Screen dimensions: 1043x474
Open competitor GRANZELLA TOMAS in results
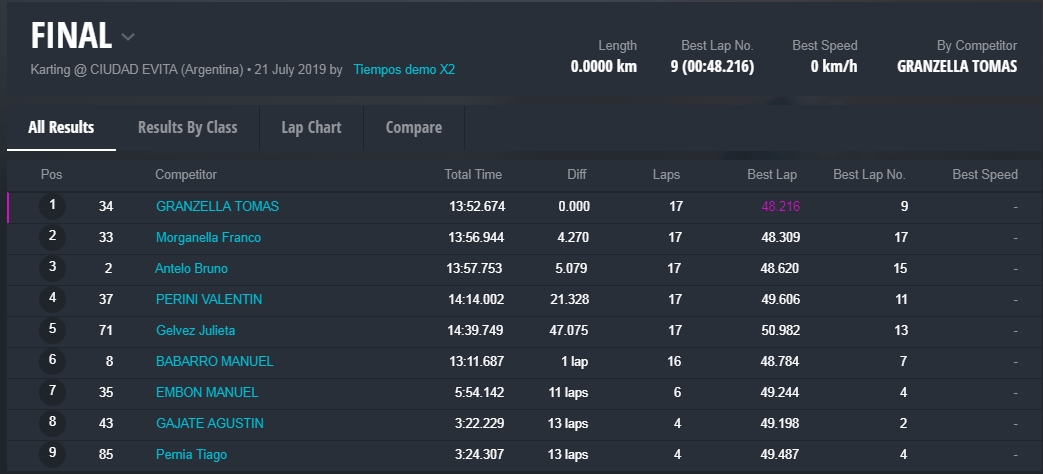[x=217, y=206]
